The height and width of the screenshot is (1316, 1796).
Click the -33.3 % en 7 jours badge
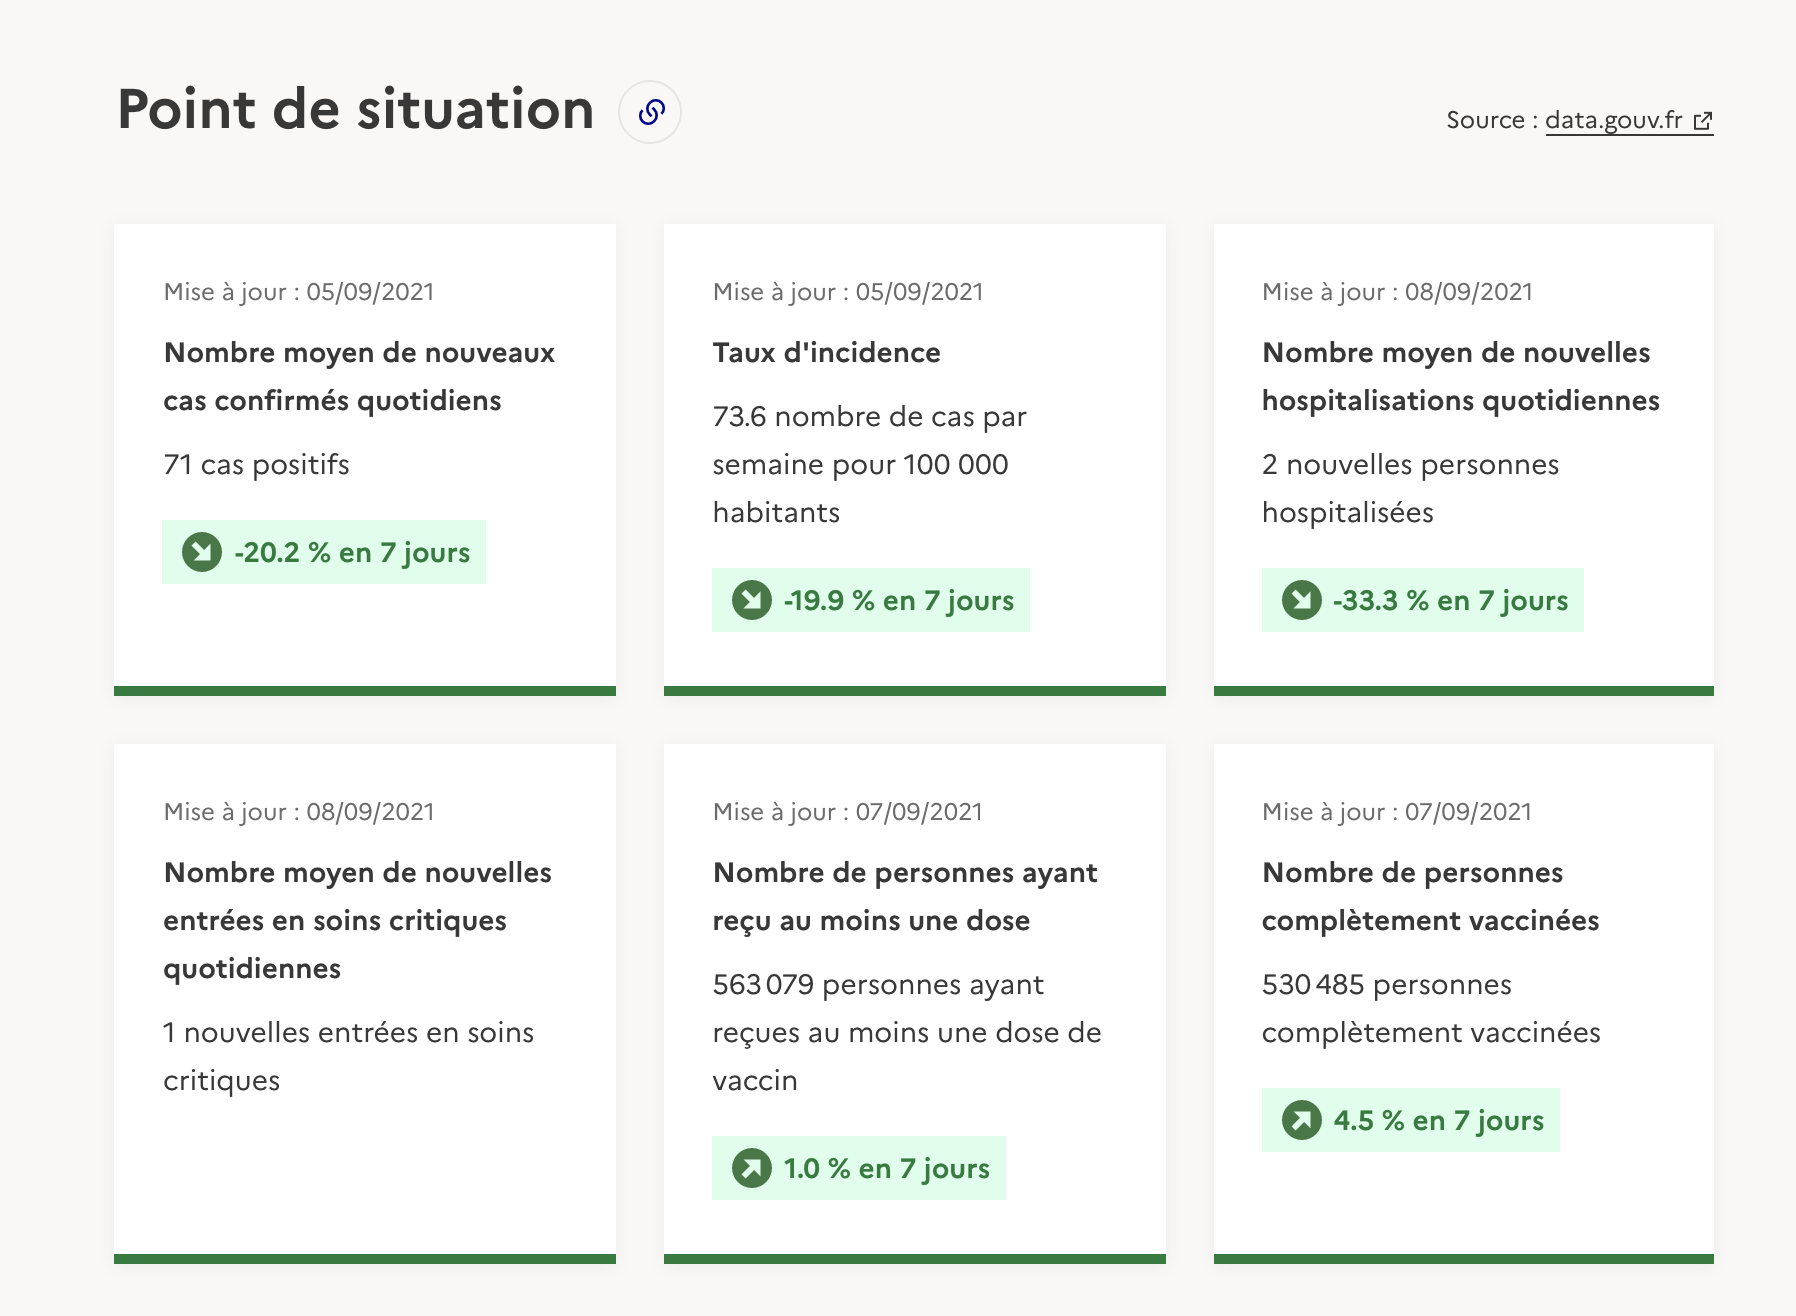click(1423, 600)
